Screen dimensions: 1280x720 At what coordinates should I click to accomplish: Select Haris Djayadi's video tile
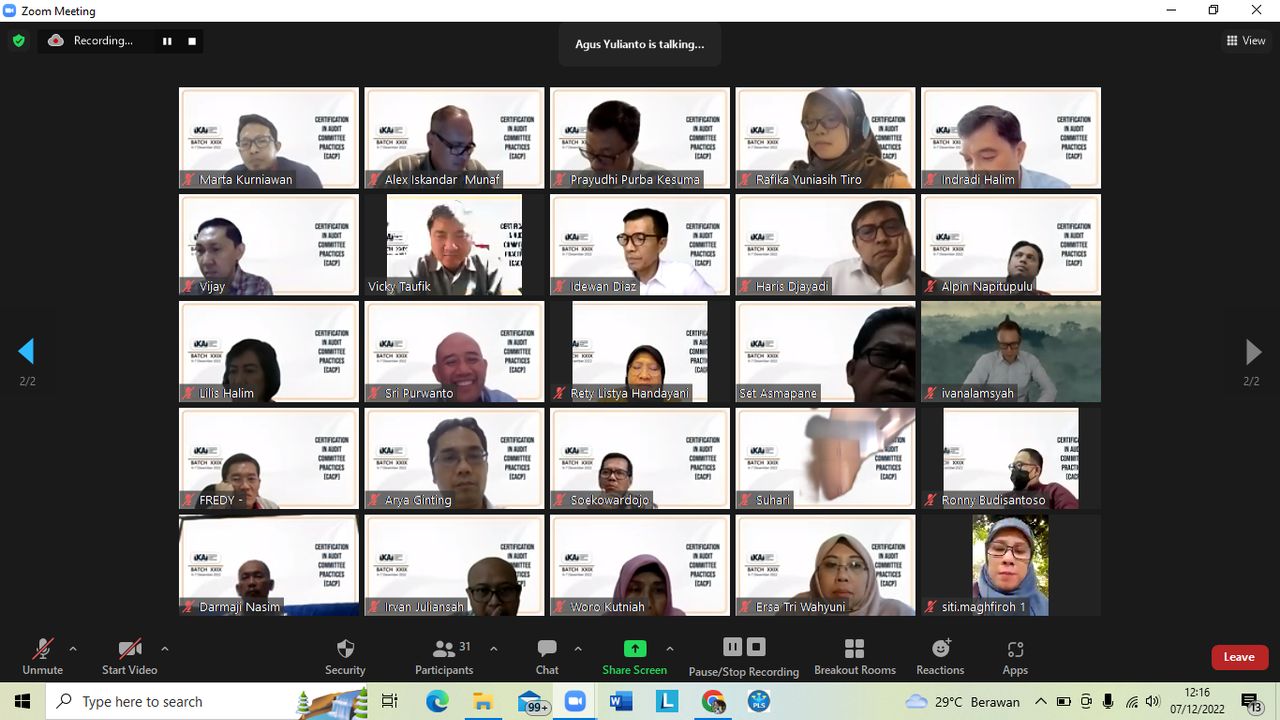pos(825,245)
